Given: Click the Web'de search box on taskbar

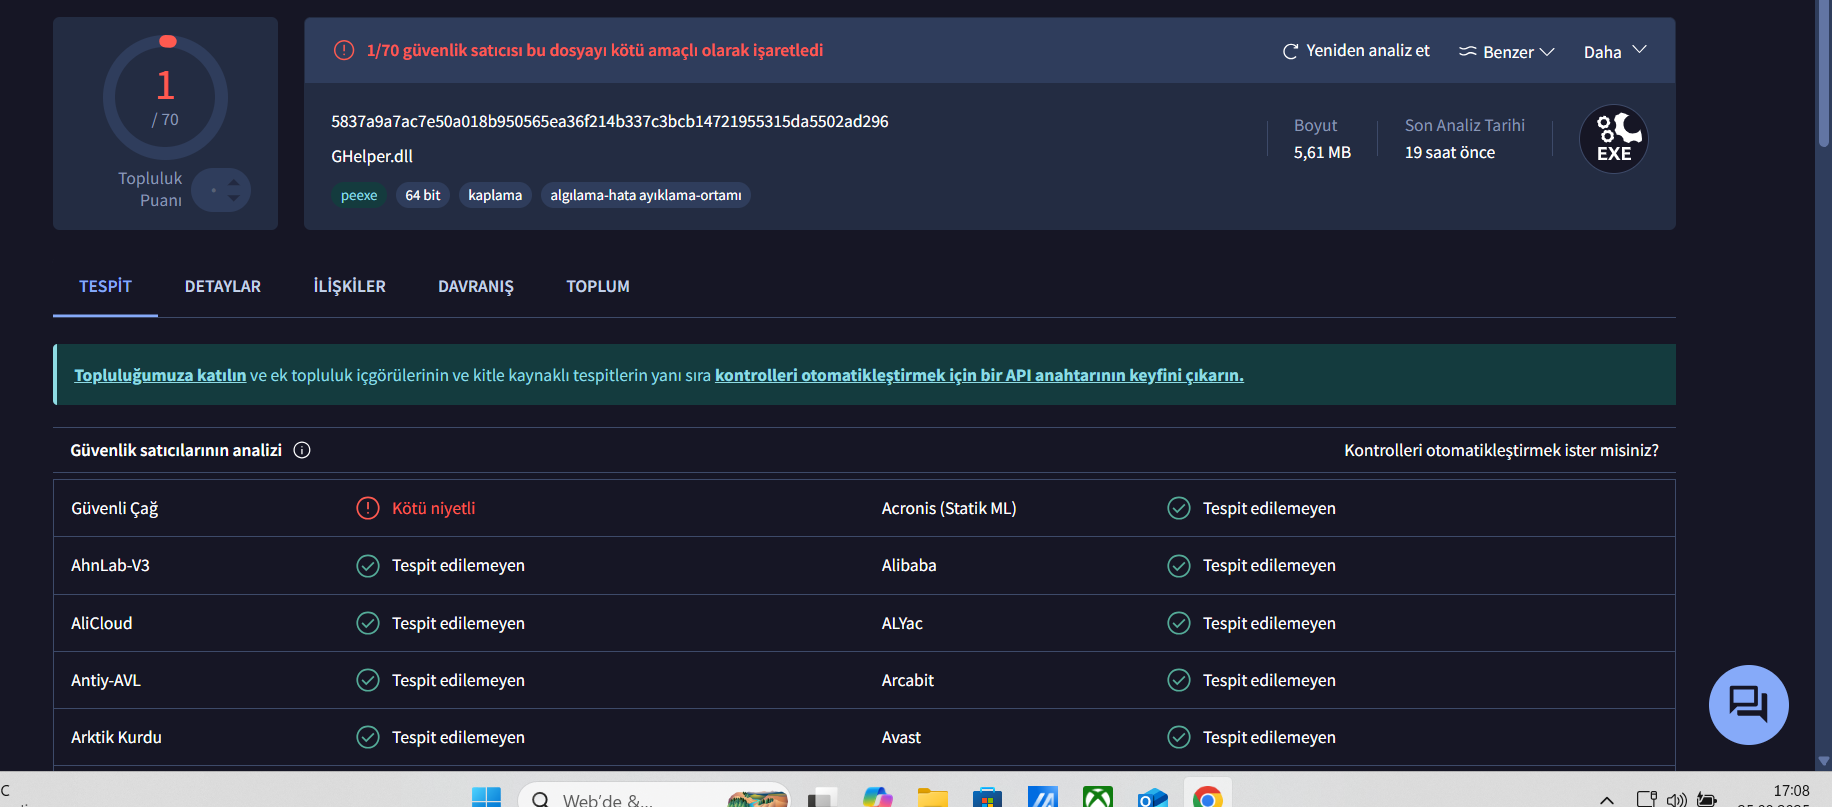Looking at the screenshot, I should pyautogui.click(x=654, y=798).
